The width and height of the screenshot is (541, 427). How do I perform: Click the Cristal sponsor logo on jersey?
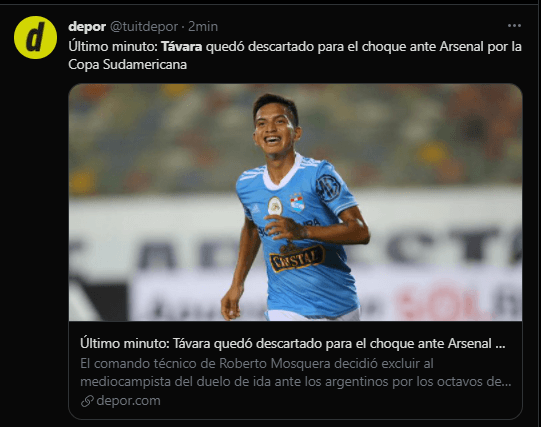(297, 257)
